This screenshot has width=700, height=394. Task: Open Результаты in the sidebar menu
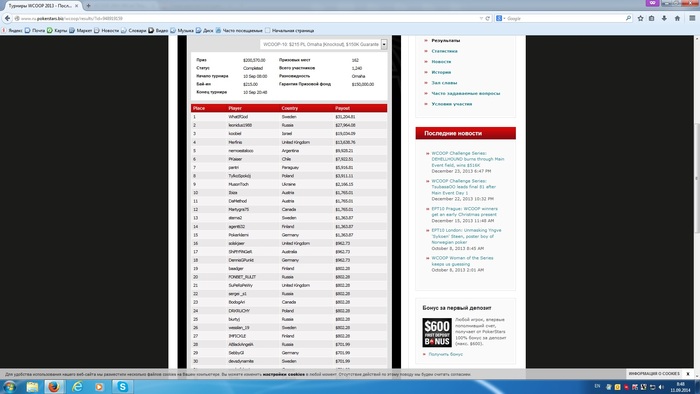445,41
